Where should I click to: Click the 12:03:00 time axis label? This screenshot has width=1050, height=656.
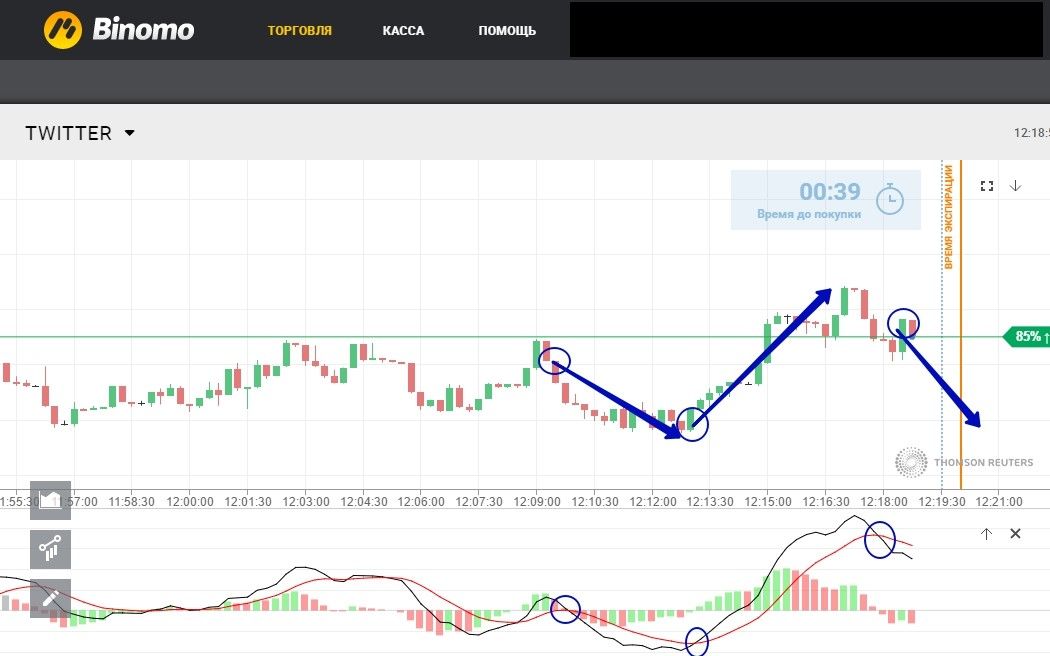pyautogui.click(x=306, y=501)
